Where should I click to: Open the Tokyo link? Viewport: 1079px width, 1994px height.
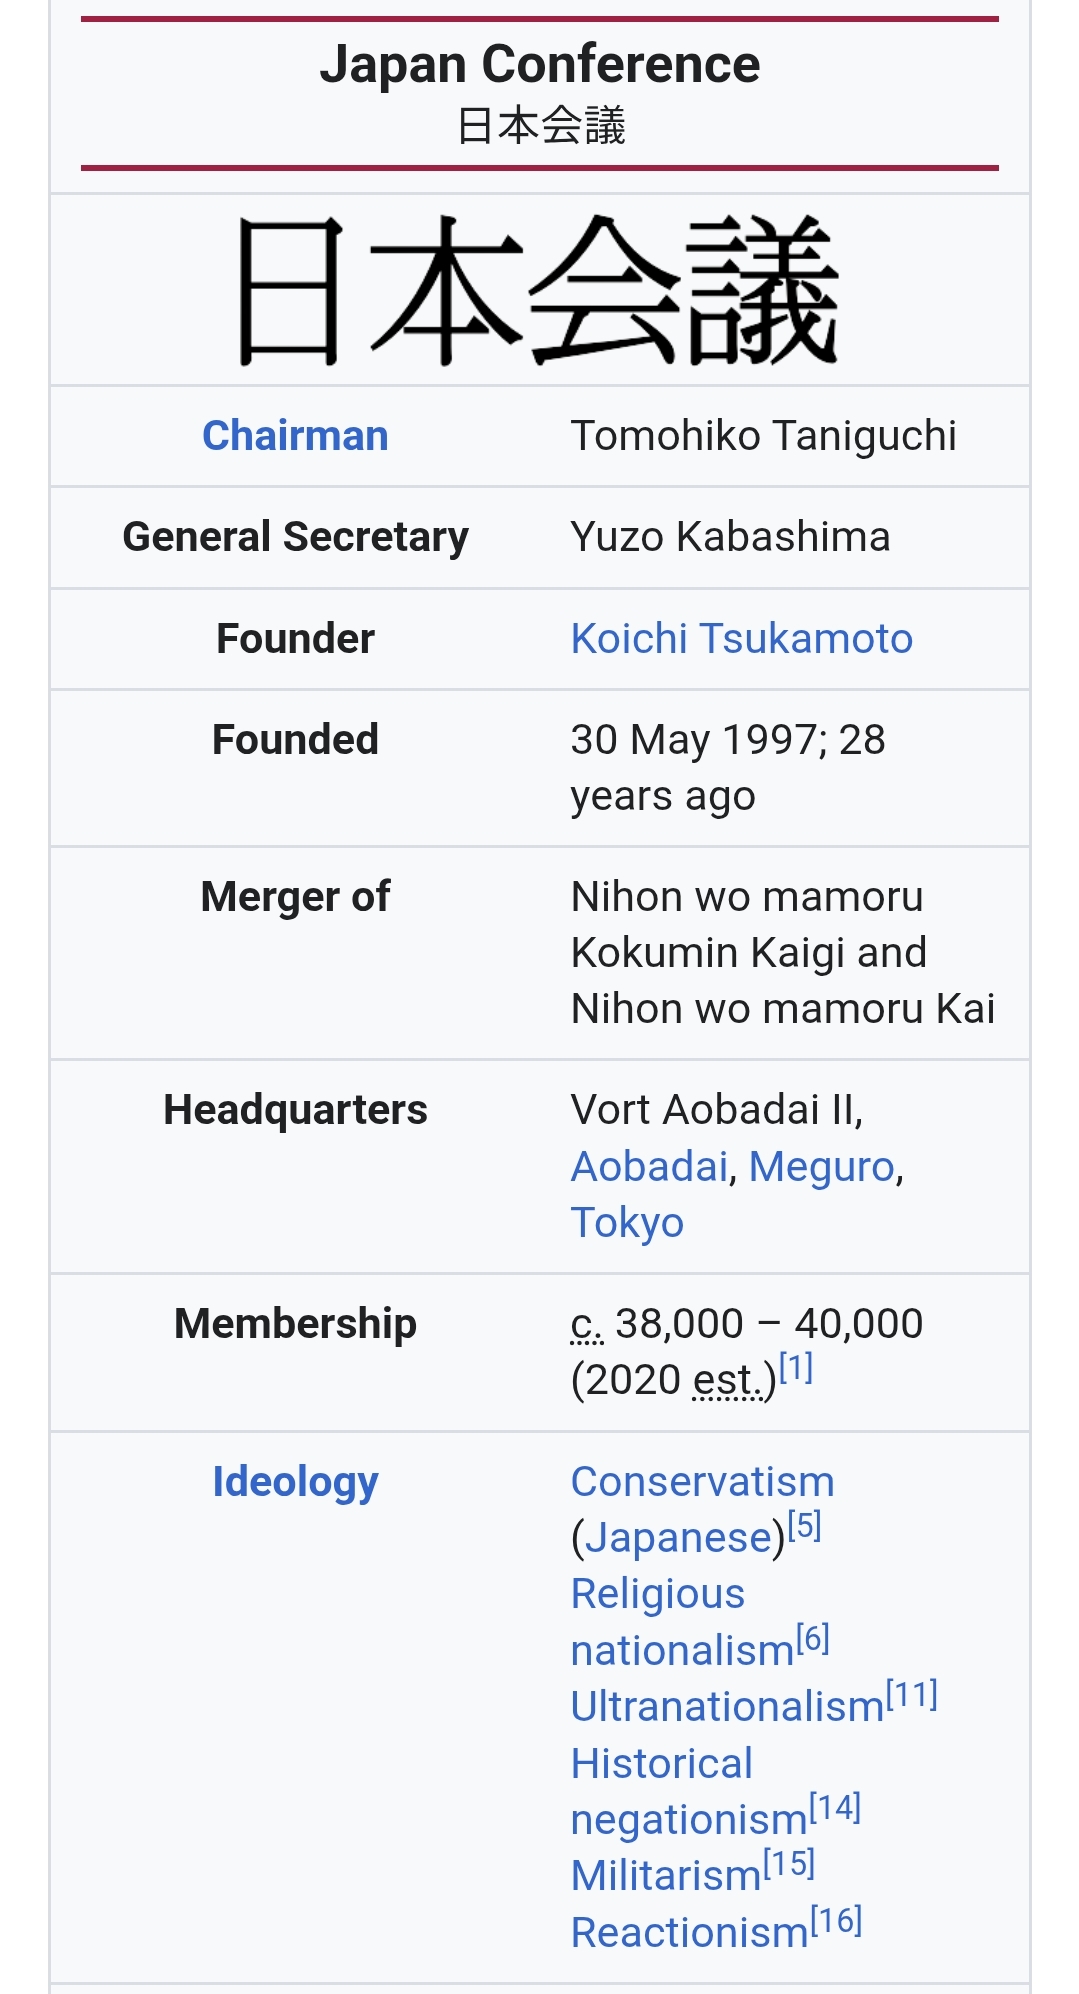pos(627,1223)
